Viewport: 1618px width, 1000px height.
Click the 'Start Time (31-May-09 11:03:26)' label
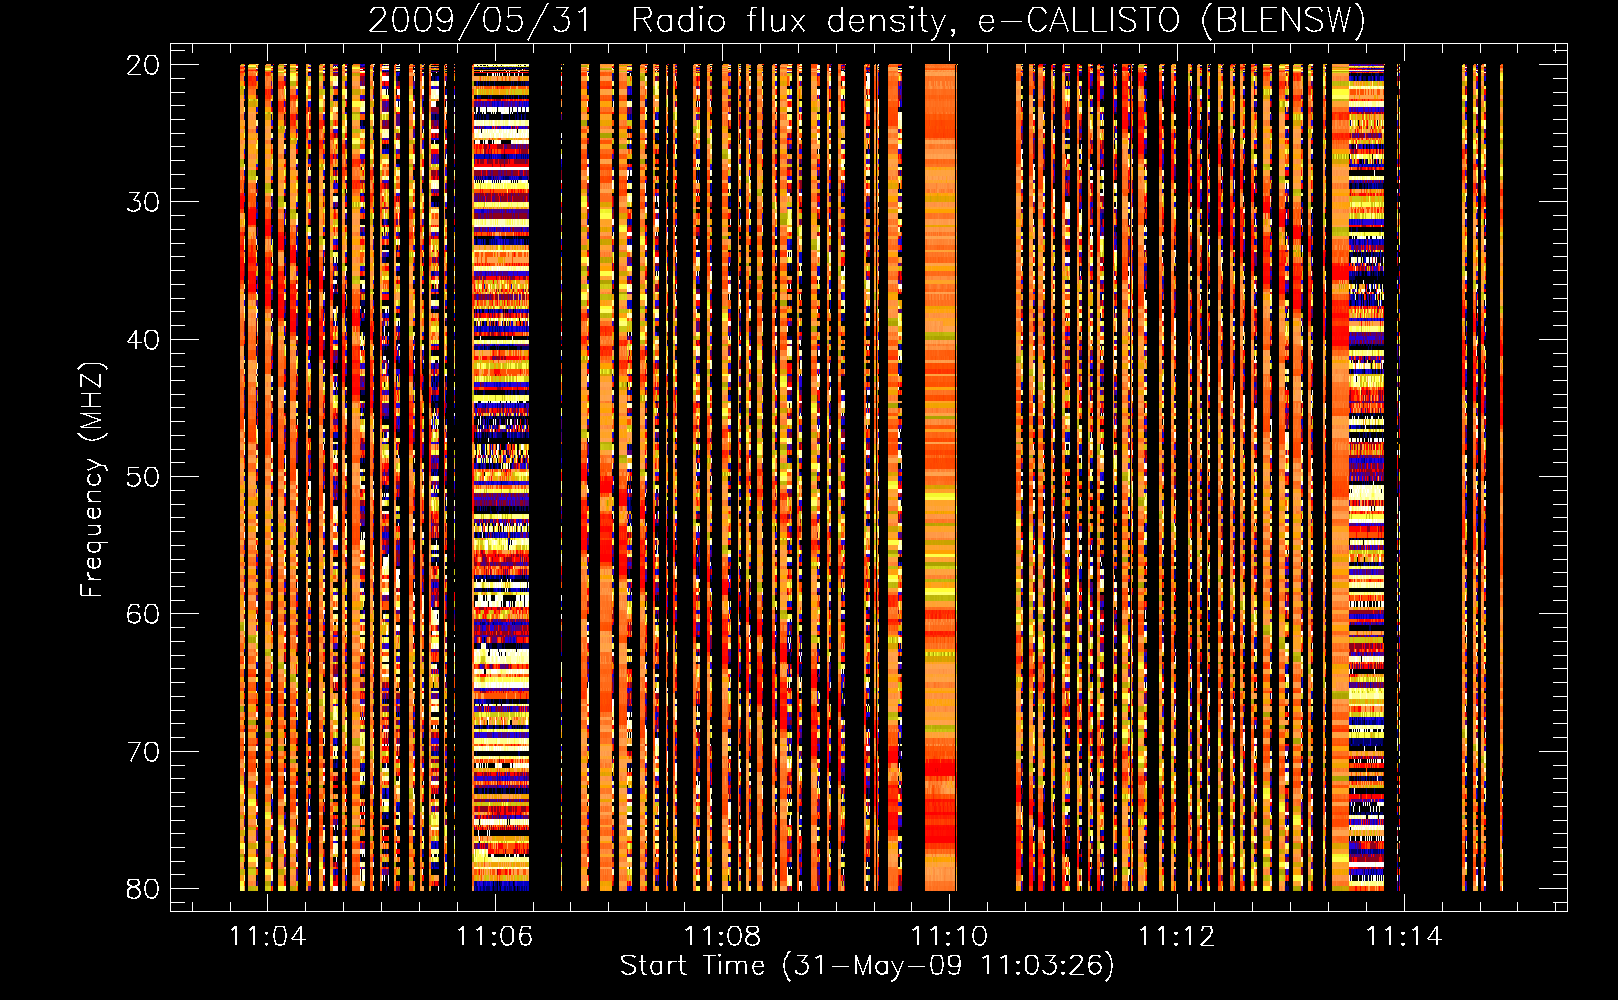(867, 966)
